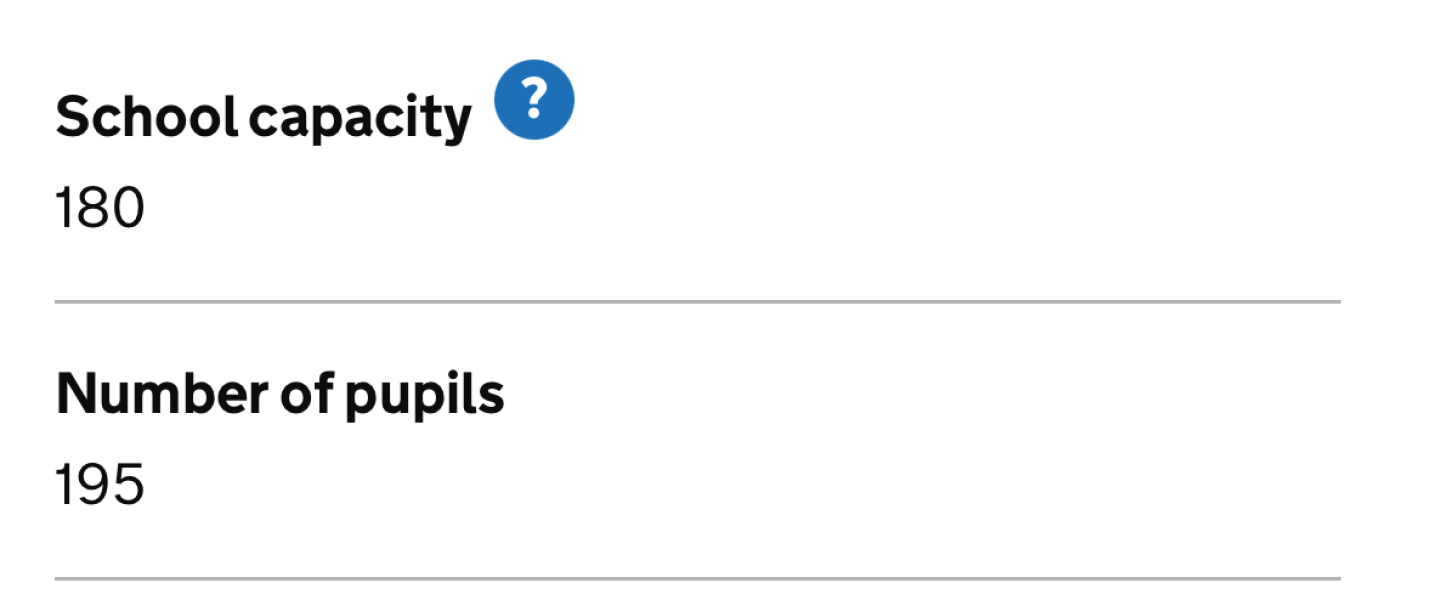Click the word "Number" in the heading
The image size is (1432, 600).
(x=159, y=395)
